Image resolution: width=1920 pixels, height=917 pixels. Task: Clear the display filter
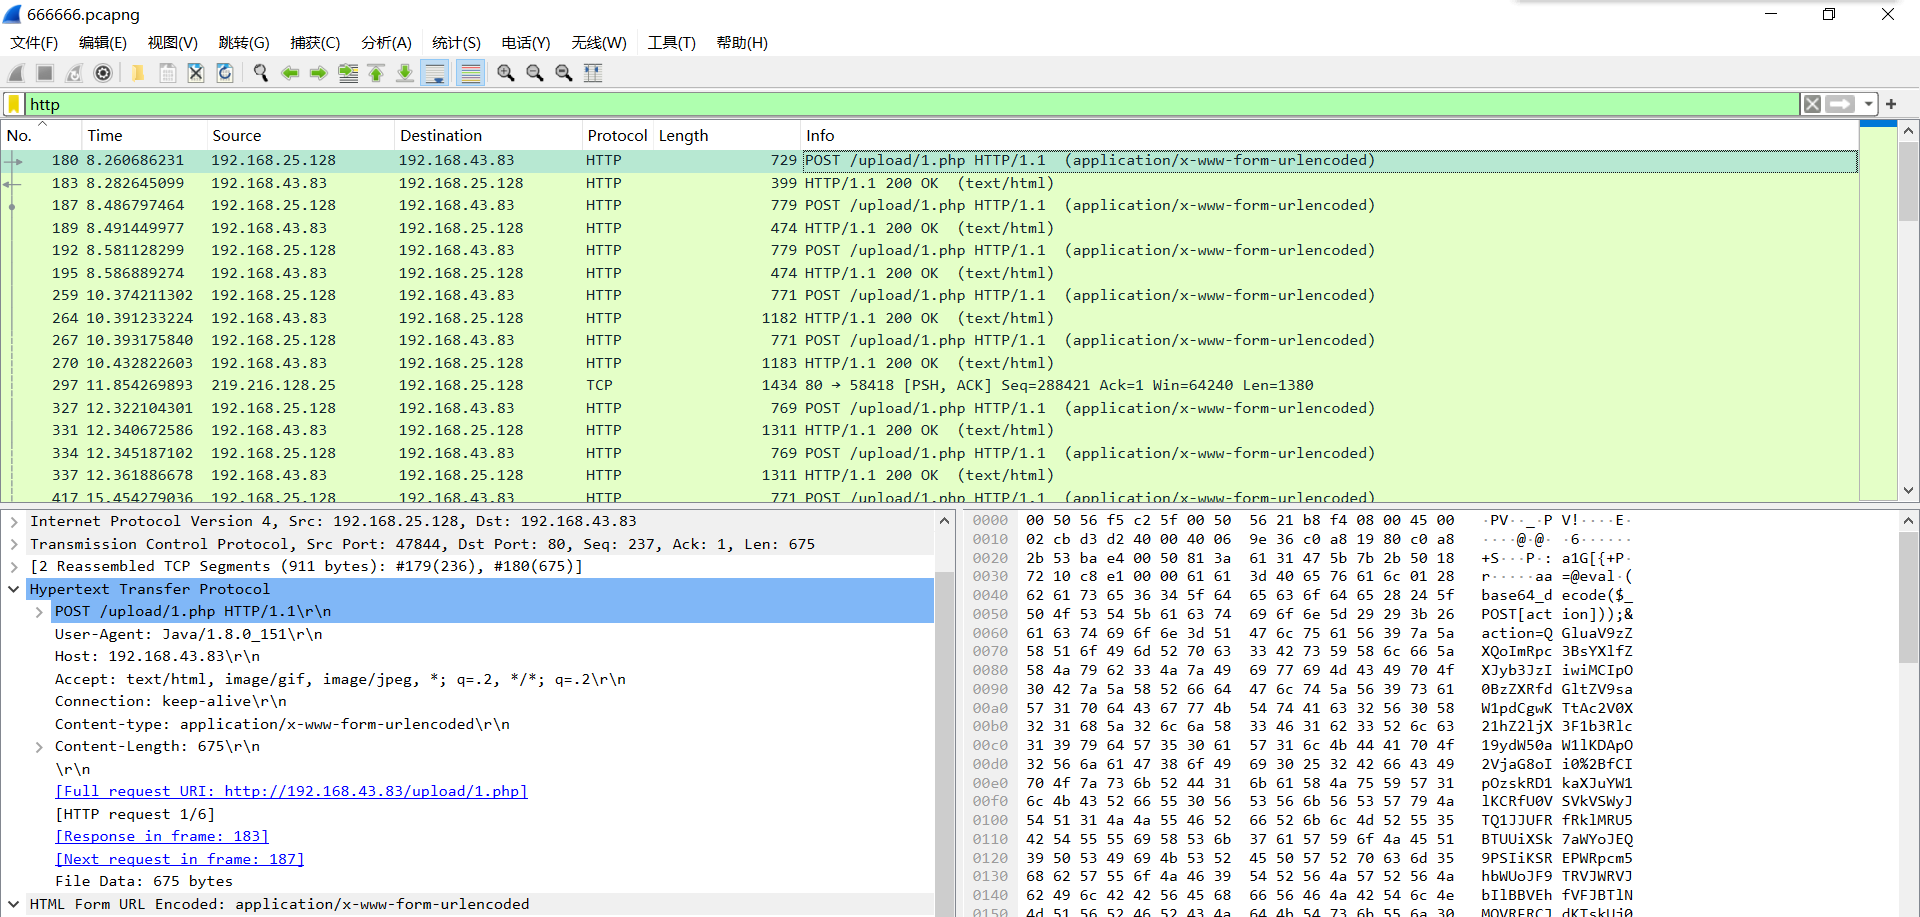pyautogui.click(x=1812, y=104)
